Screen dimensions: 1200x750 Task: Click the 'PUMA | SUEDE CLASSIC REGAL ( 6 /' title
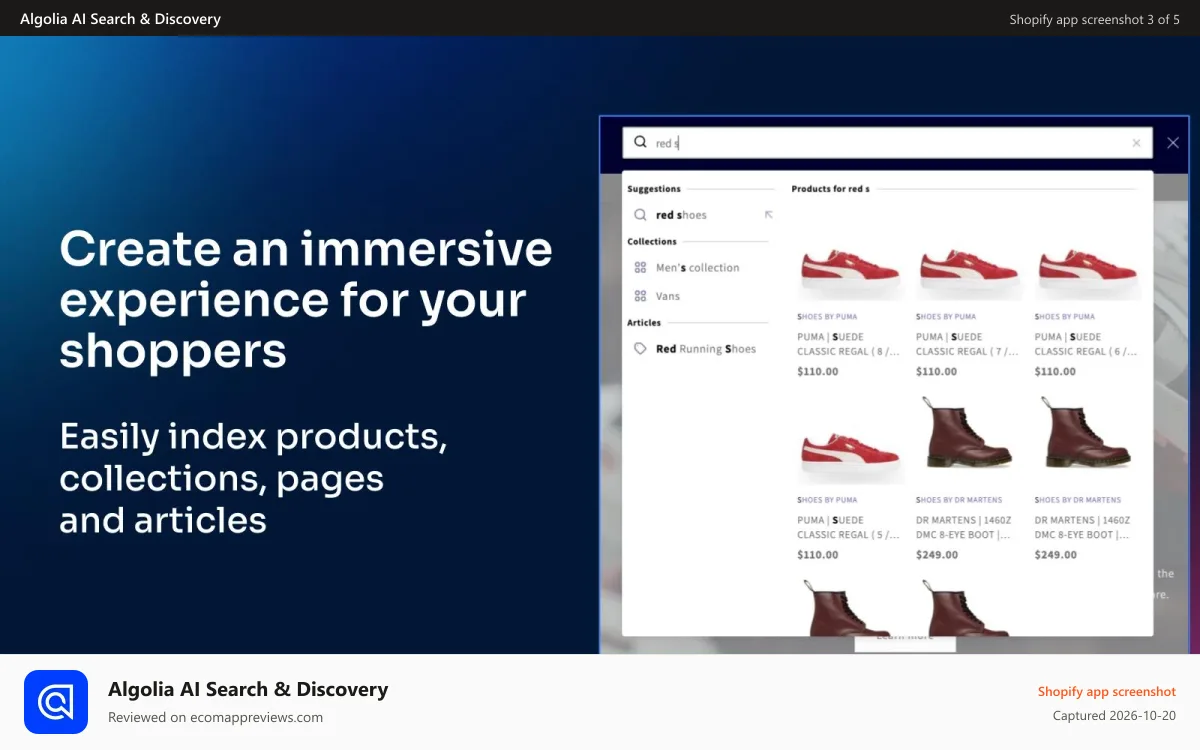coord(1086,344)
